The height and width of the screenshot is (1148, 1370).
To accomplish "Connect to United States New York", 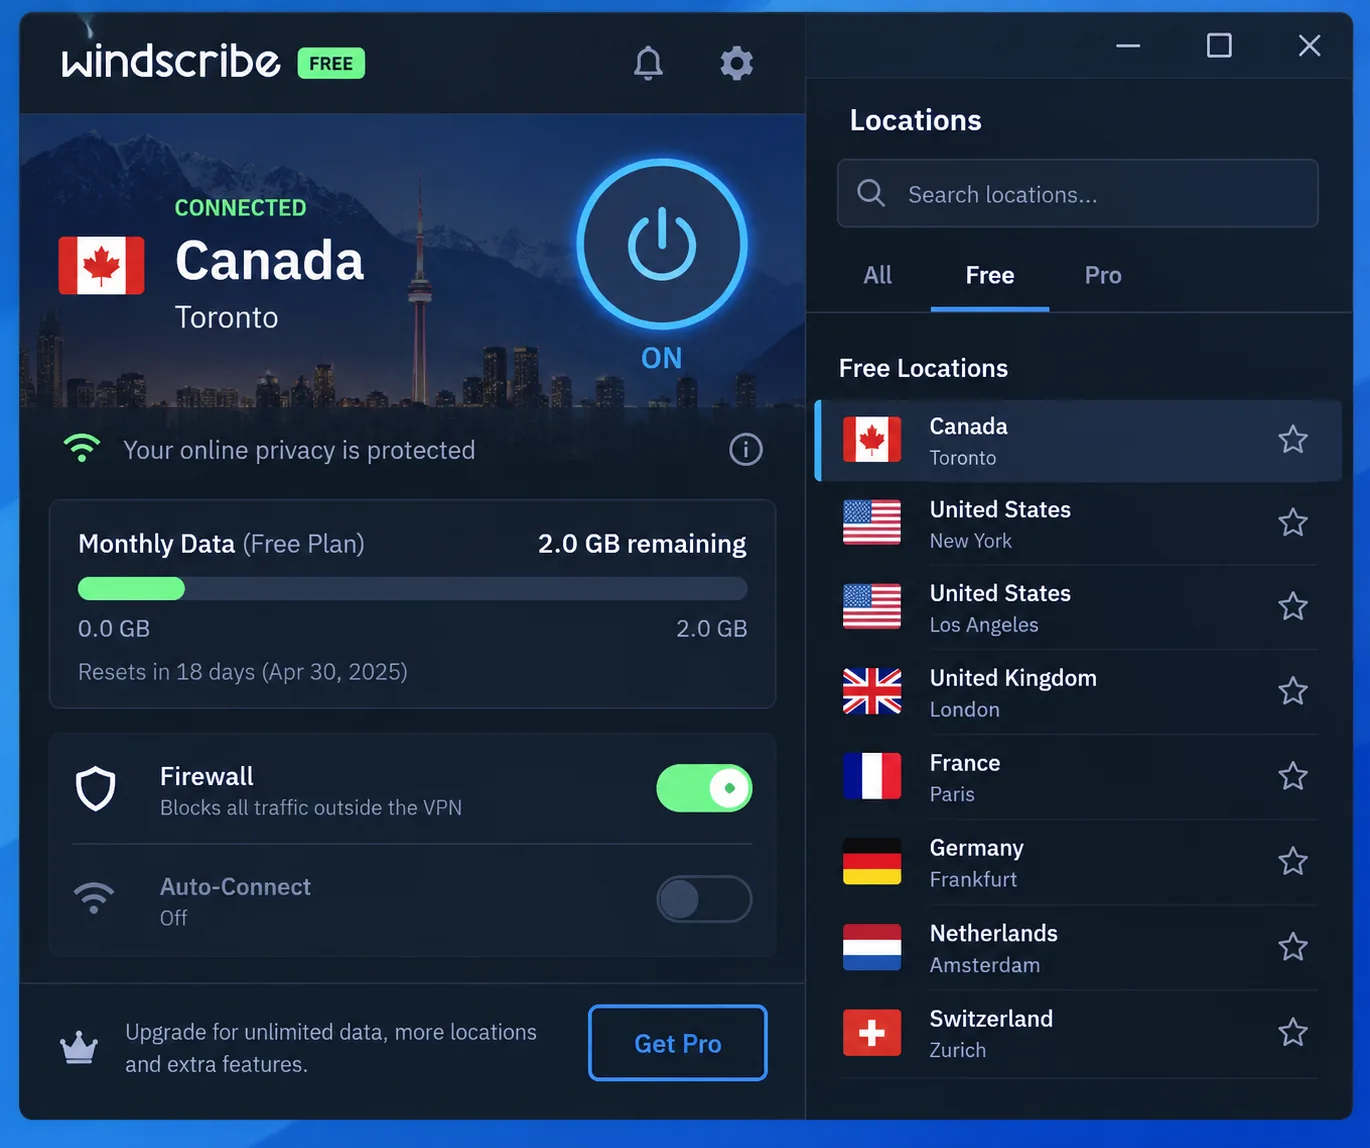I will 1078,523.
